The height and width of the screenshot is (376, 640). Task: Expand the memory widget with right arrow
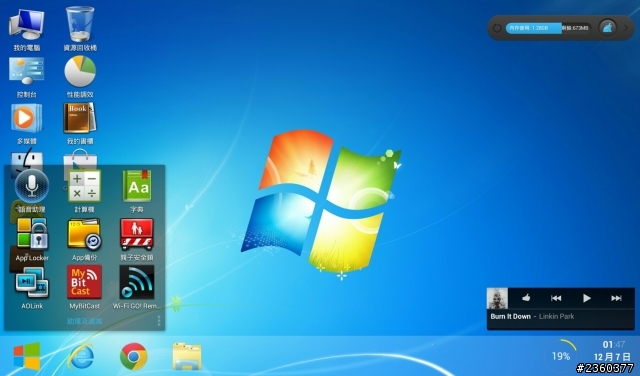(626, 28)
